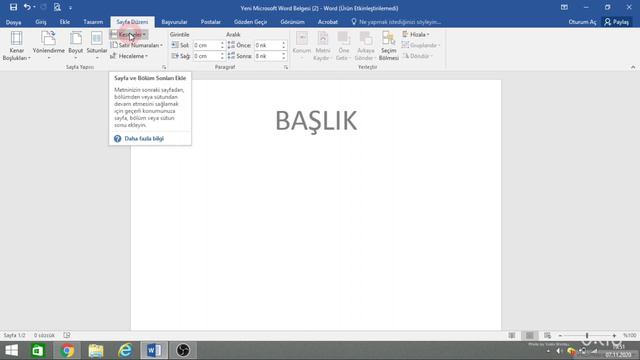Screen dimensions: 640x360
Task: Open the Görünüm tab
Action: (292, 22)
